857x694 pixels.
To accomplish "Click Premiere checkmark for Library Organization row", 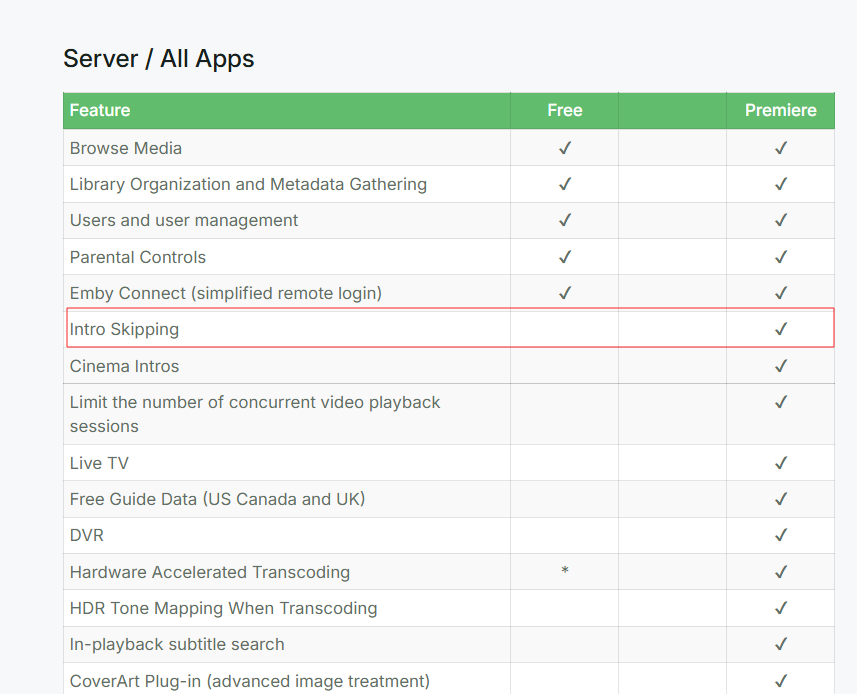I will (780, 184).
